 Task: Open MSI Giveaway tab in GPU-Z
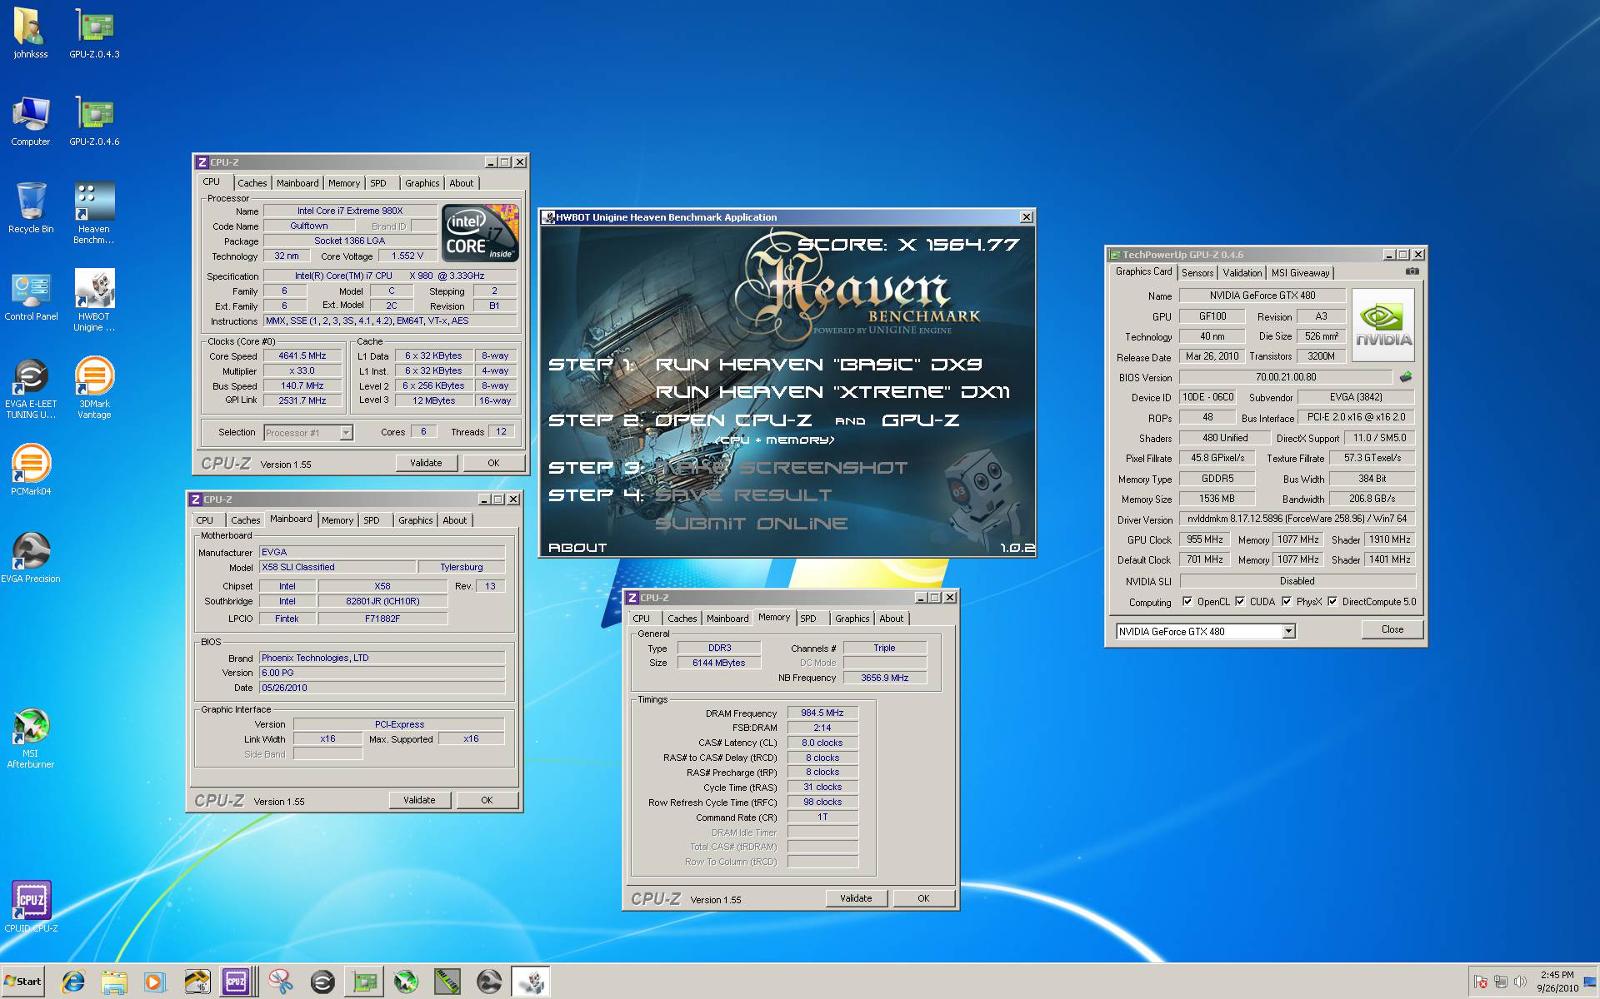tap(1300, 273)
